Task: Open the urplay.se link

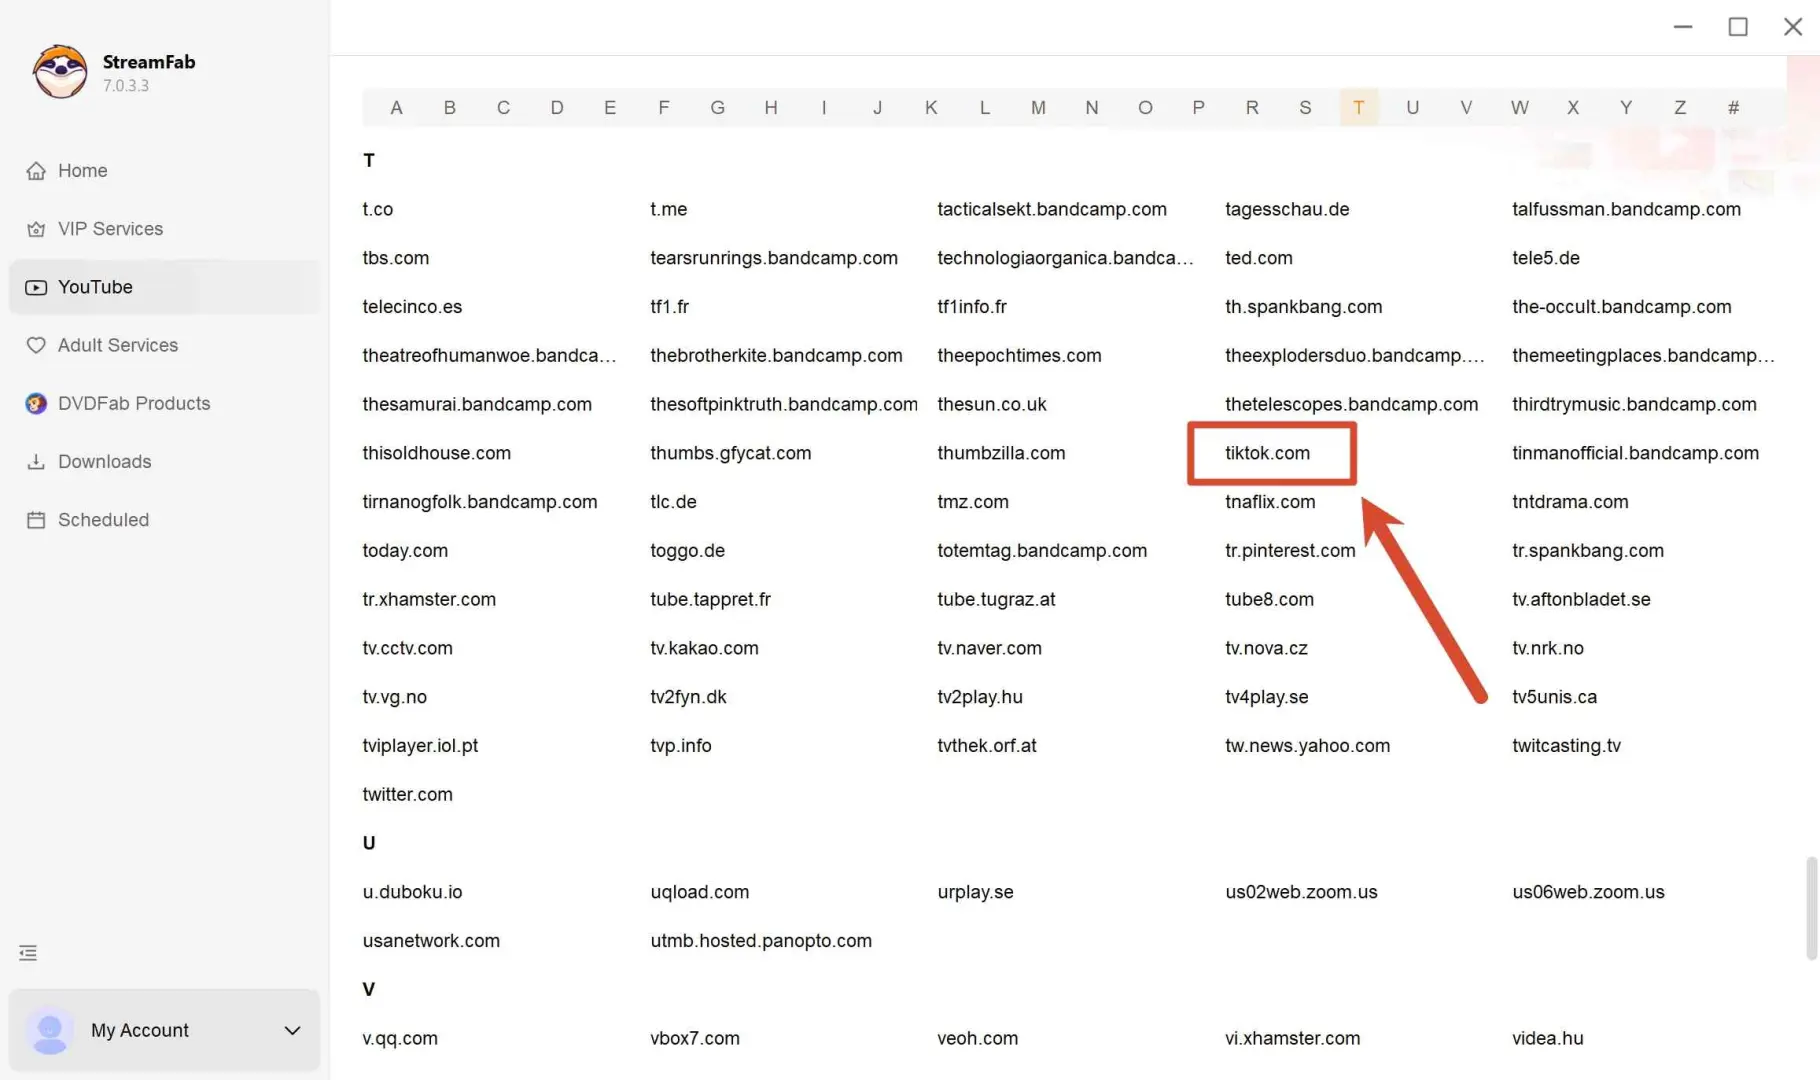Action: [975, 892]
